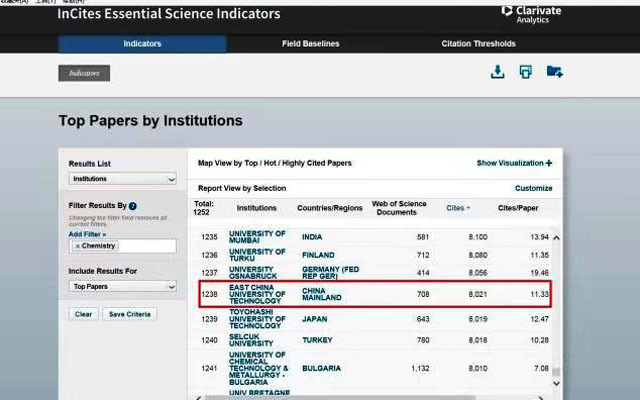Click the Web of Science Documents column header

coord(399,208)
